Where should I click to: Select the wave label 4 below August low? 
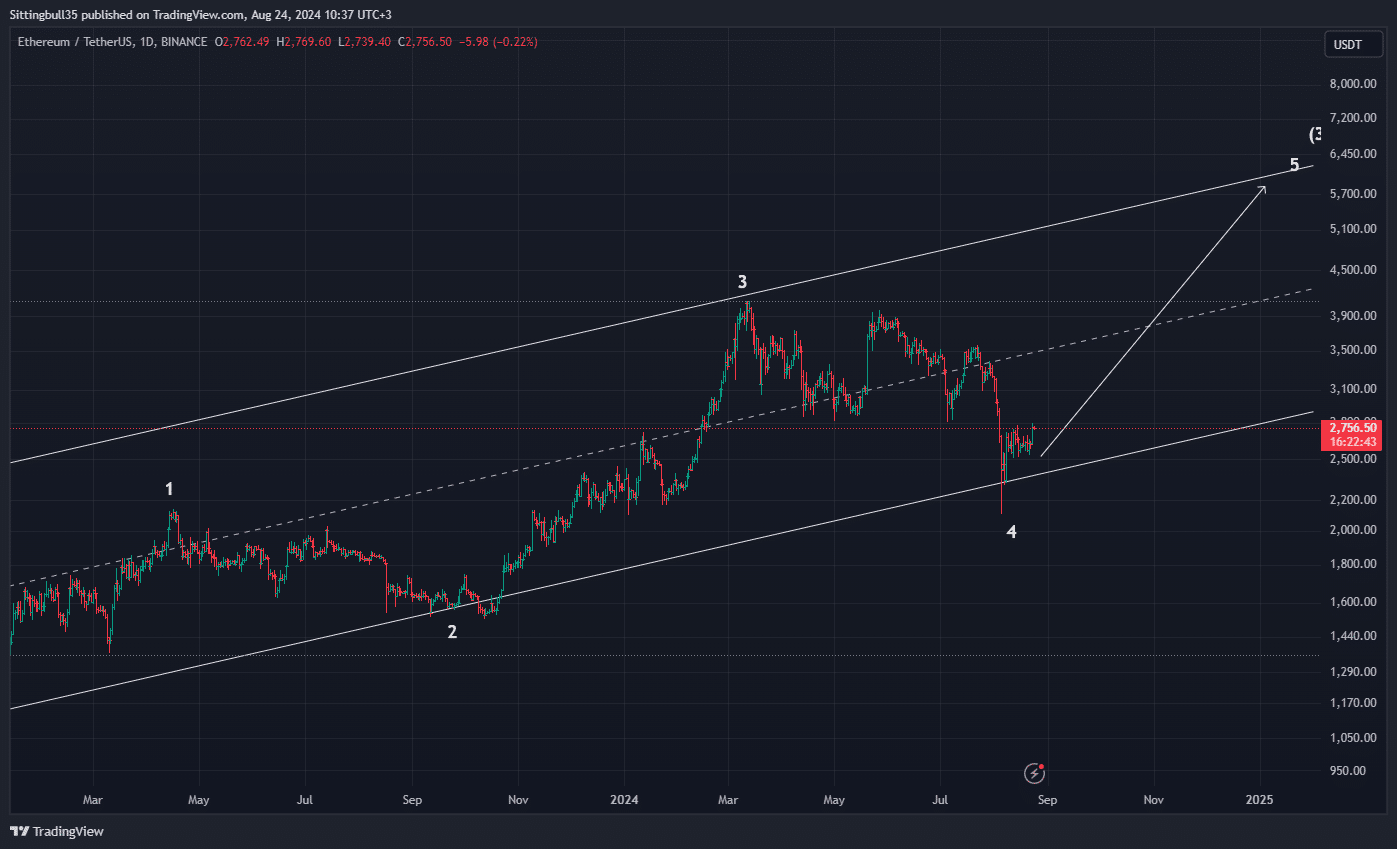pos(1012,532)
